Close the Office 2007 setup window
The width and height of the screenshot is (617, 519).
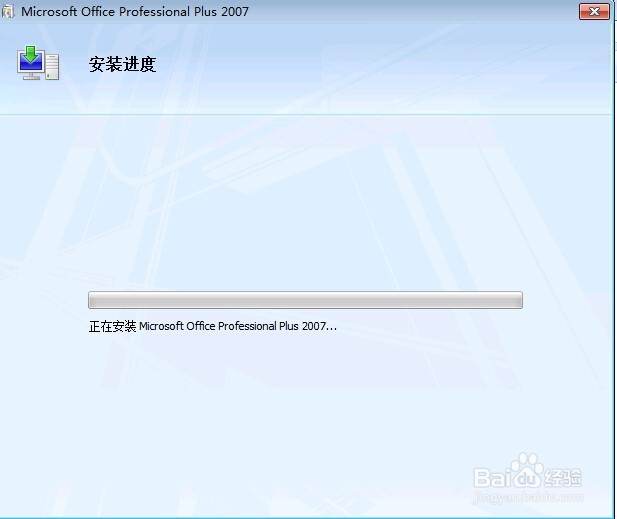tap(594, 11)
